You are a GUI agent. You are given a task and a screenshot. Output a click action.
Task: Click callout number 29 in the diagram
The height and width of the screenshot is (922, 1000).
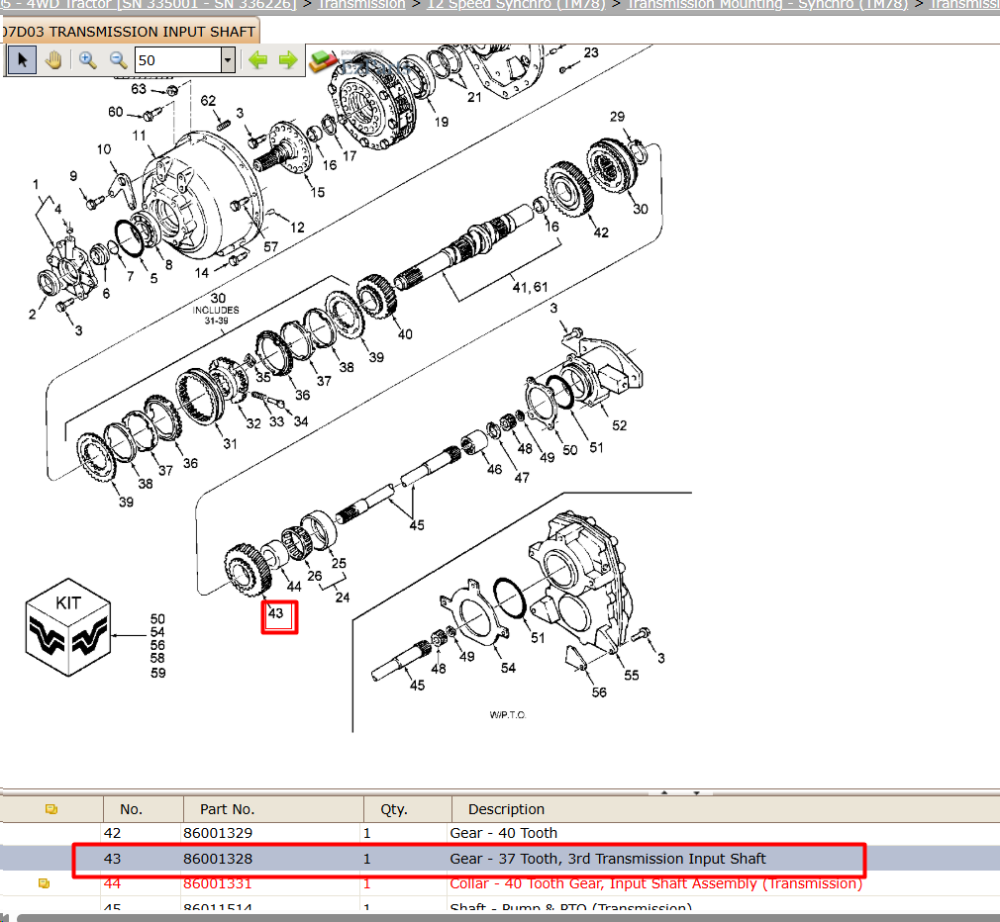coord(617,117)
